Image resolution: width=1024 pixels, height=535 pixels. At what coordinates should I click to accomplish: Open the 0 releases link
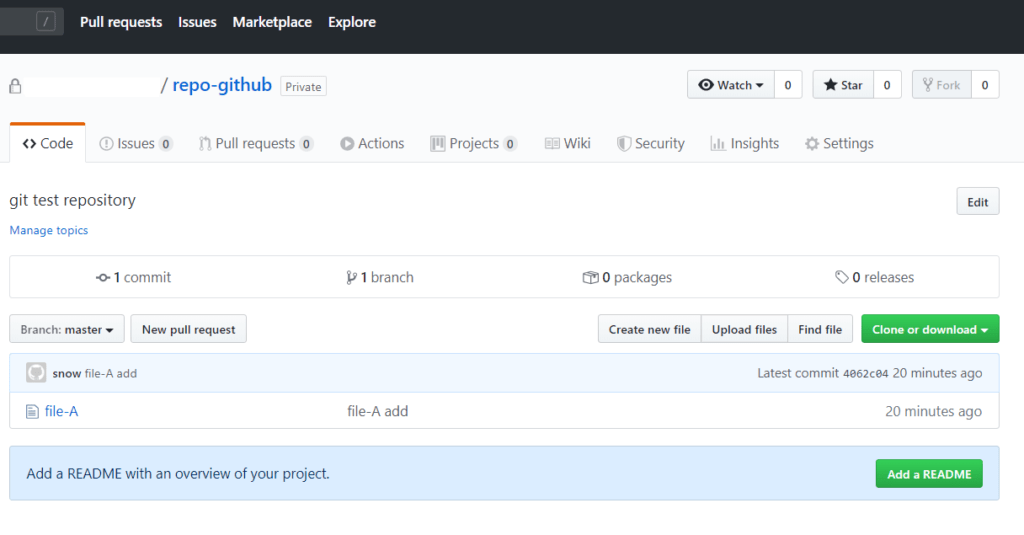coord(874,277)
